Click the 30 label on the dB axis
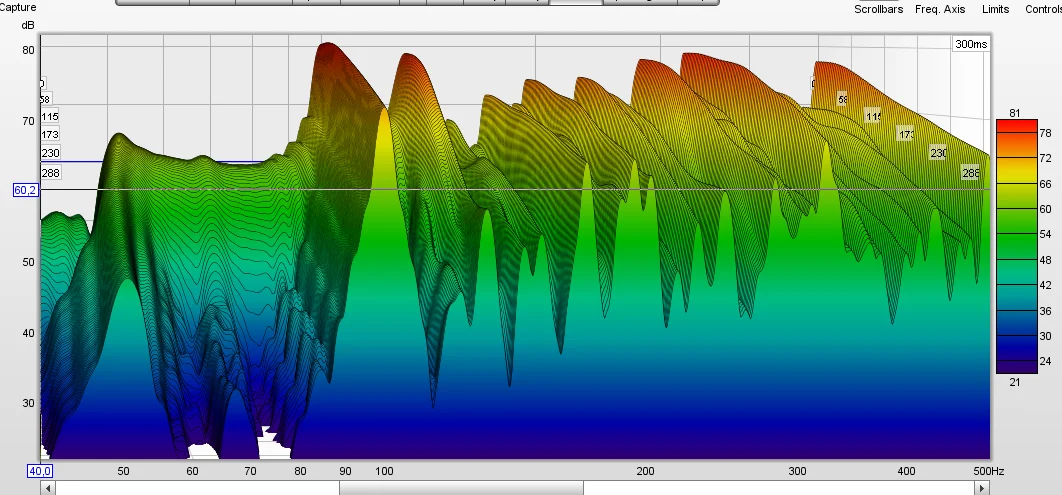 [28, 403]
